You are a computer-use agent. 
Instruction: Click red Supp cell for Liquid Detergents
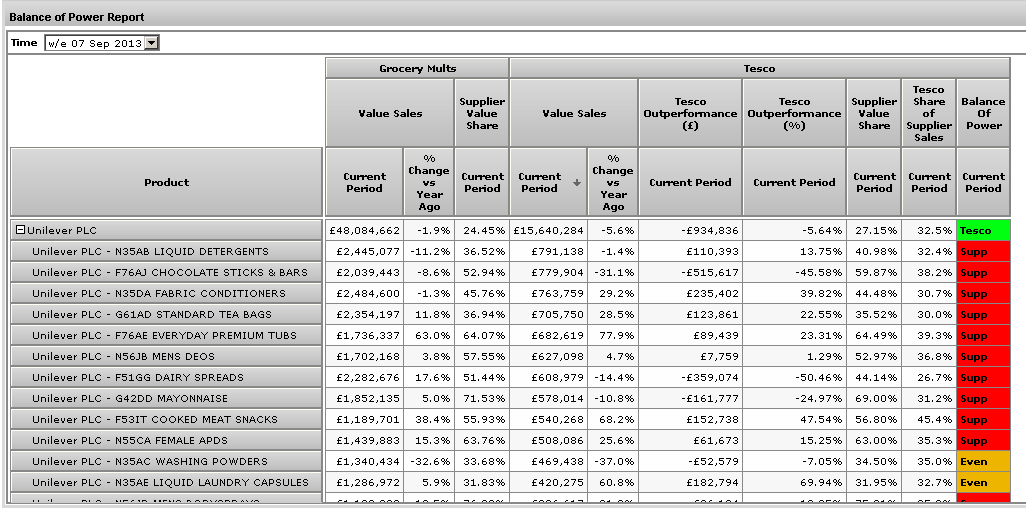pos(983,251)
